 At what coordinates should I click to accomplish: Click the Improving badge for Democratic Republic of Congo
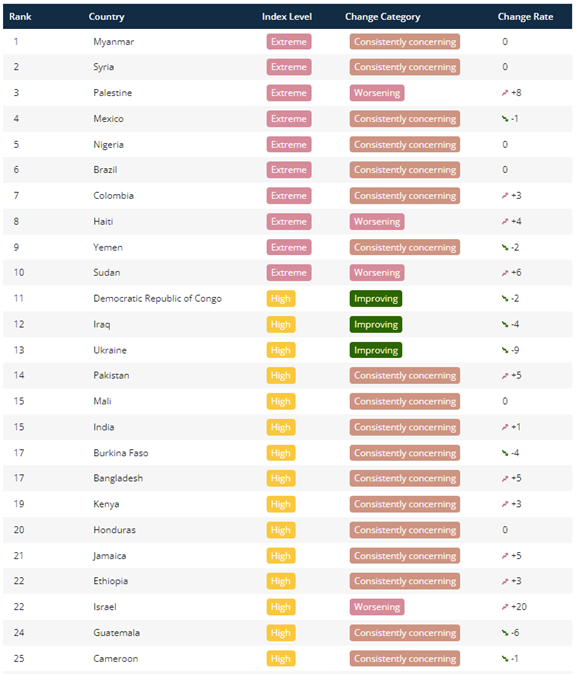pos(376,298)
